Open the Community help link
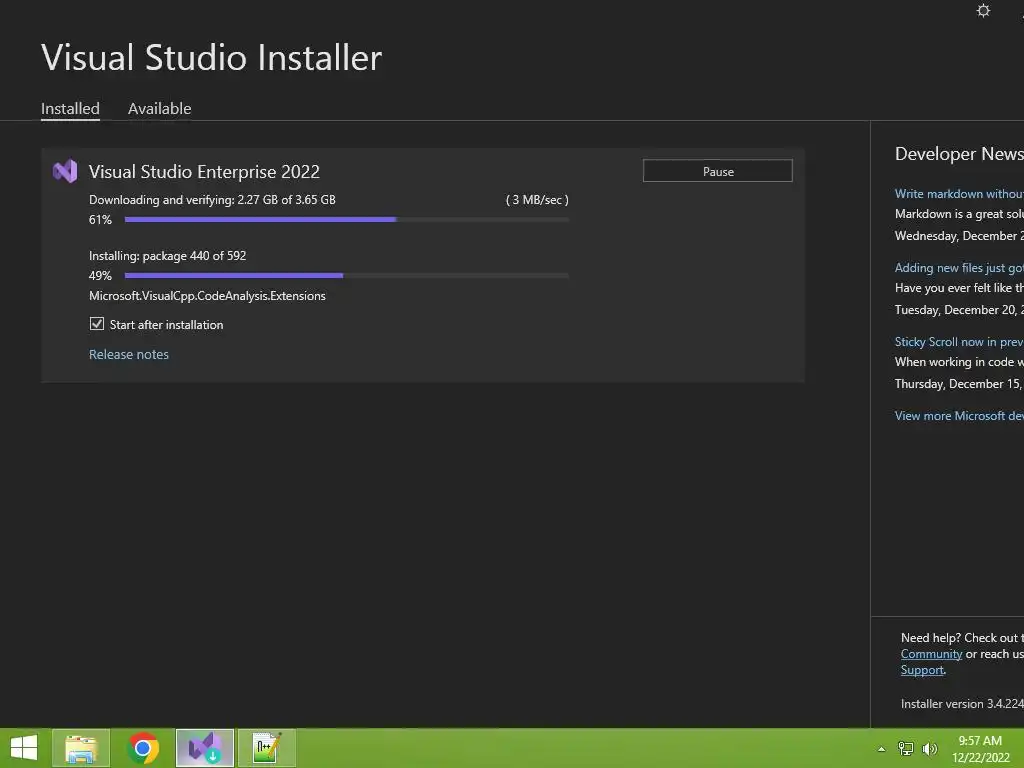 coord(931,654)
